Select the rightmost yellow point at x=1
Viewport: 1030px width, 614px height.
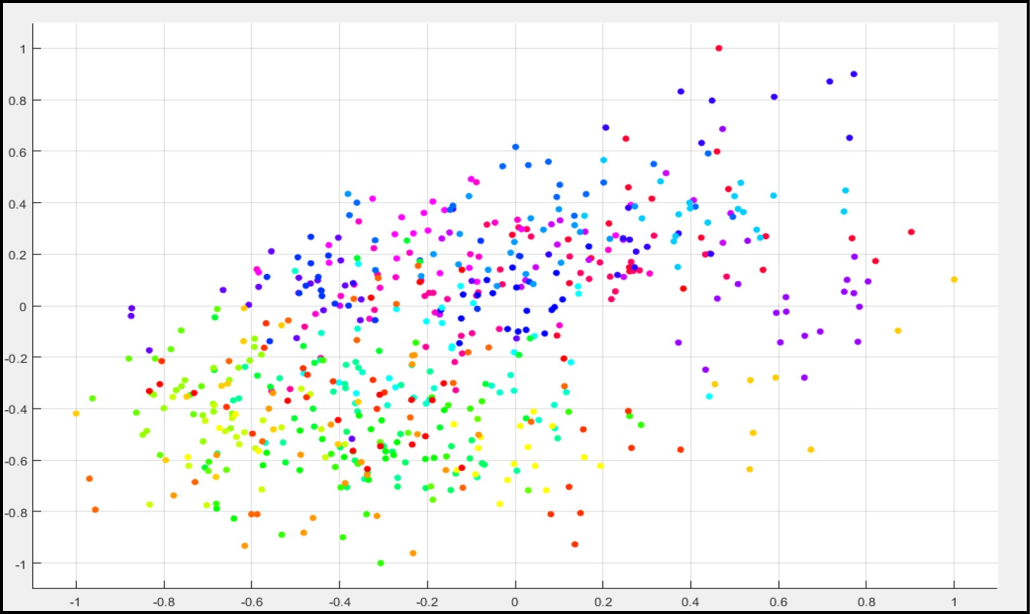[954, 280]
